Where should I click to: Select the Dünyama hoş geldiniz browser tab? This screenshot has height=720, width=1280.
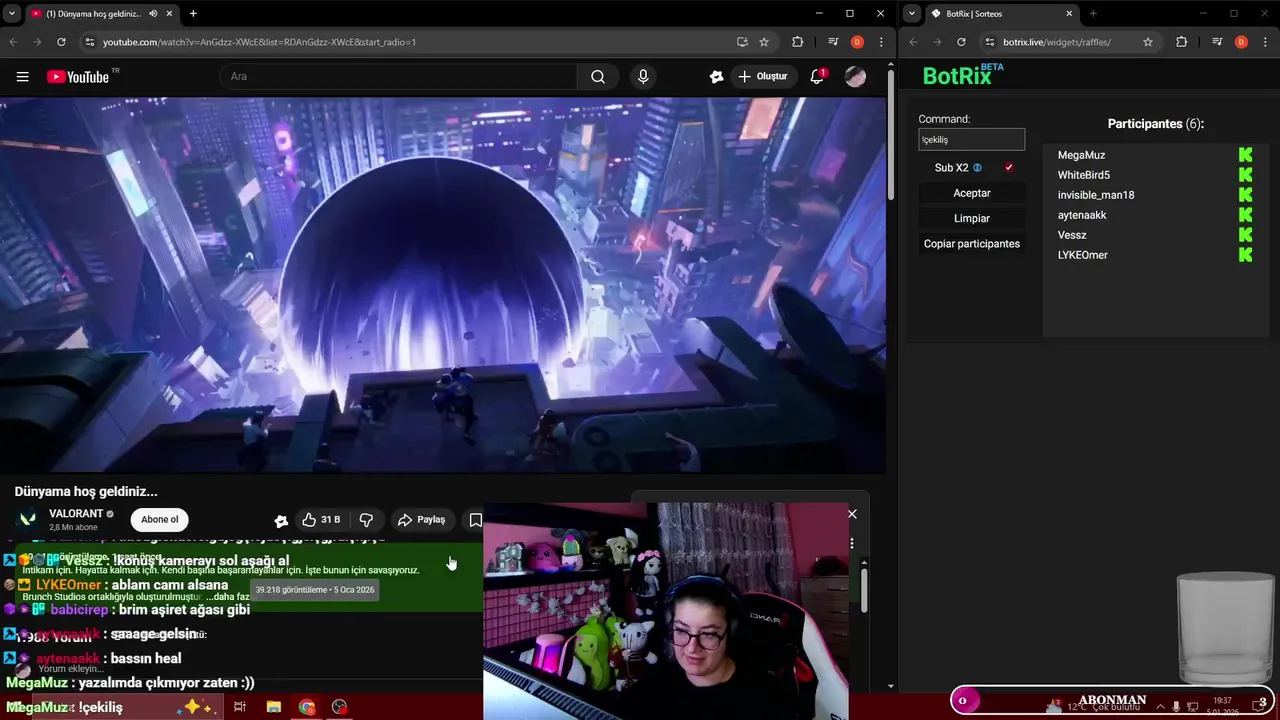tap(100, 14)
